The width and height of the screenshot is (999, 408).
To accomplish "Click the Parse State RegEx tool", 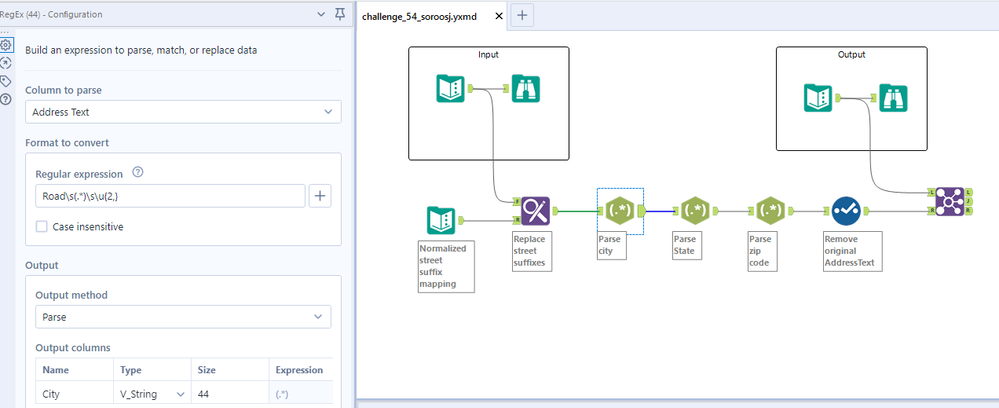I will pyautogui.click(x=693, y=211).
